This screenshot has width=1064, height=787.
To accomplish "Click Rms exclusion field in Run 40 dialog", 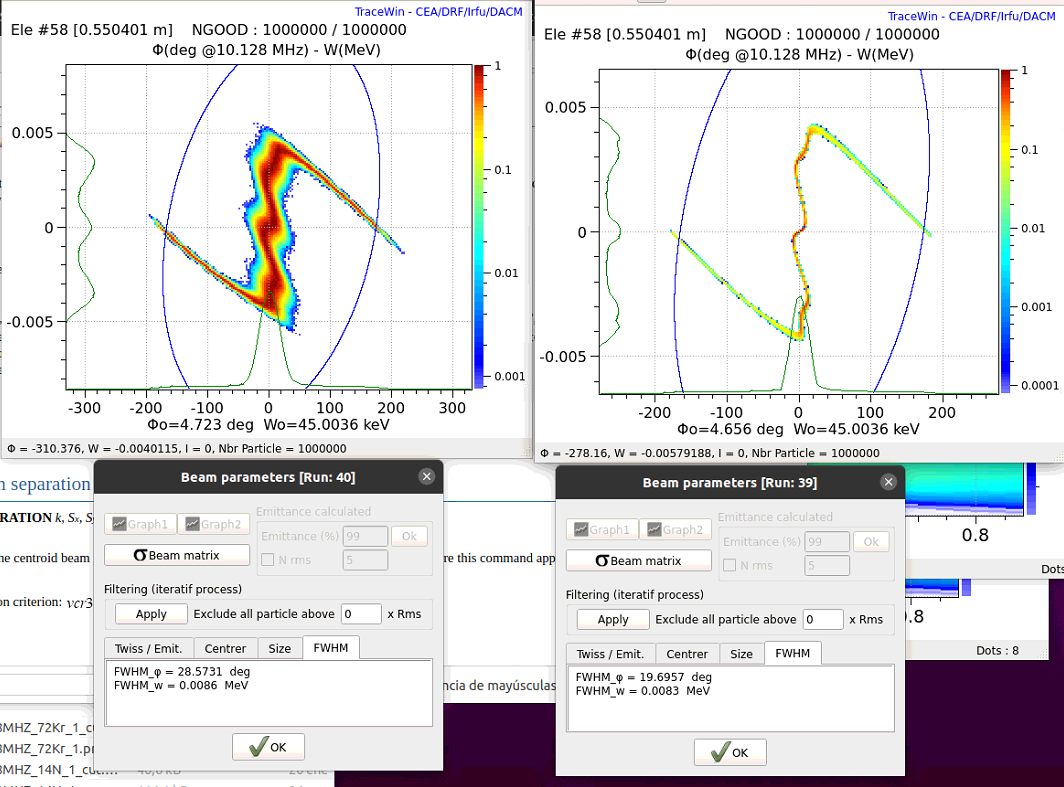I will [361, 614].
